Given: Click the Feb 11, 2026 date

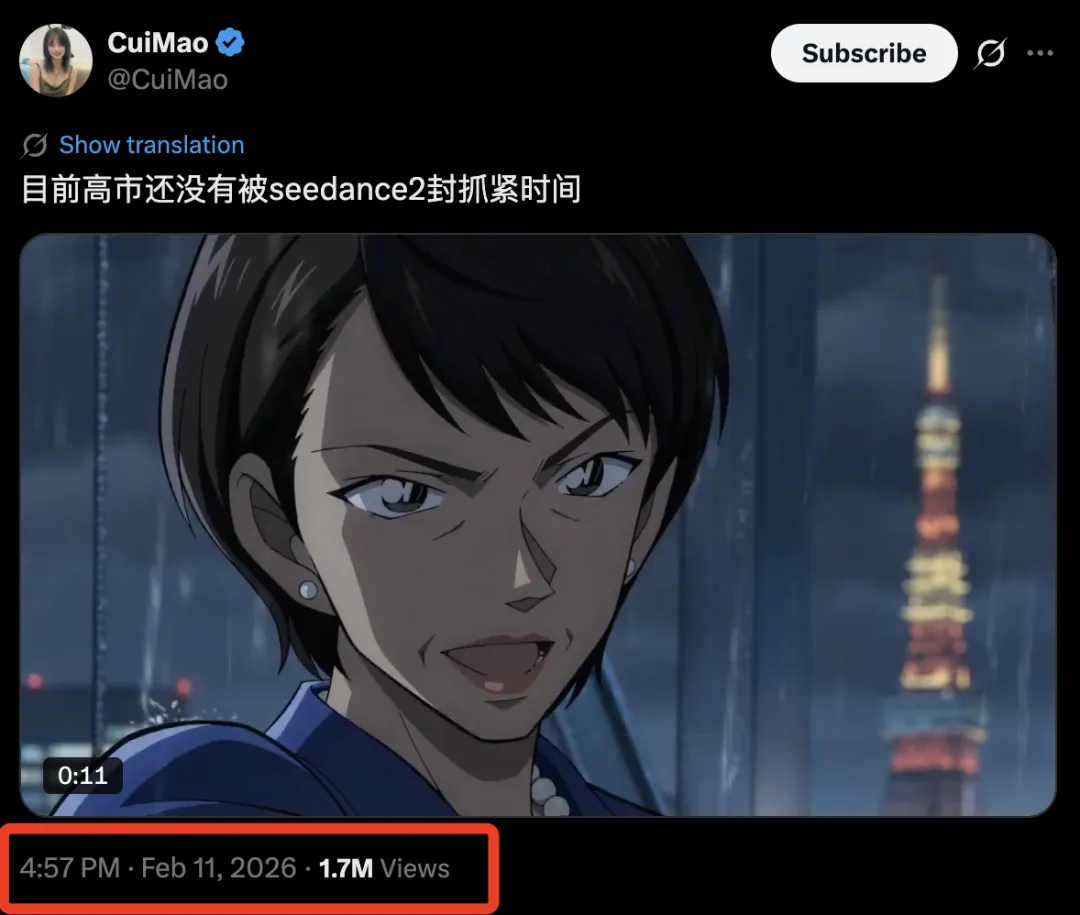Looking at the screenshot, I should click(218, 868).
